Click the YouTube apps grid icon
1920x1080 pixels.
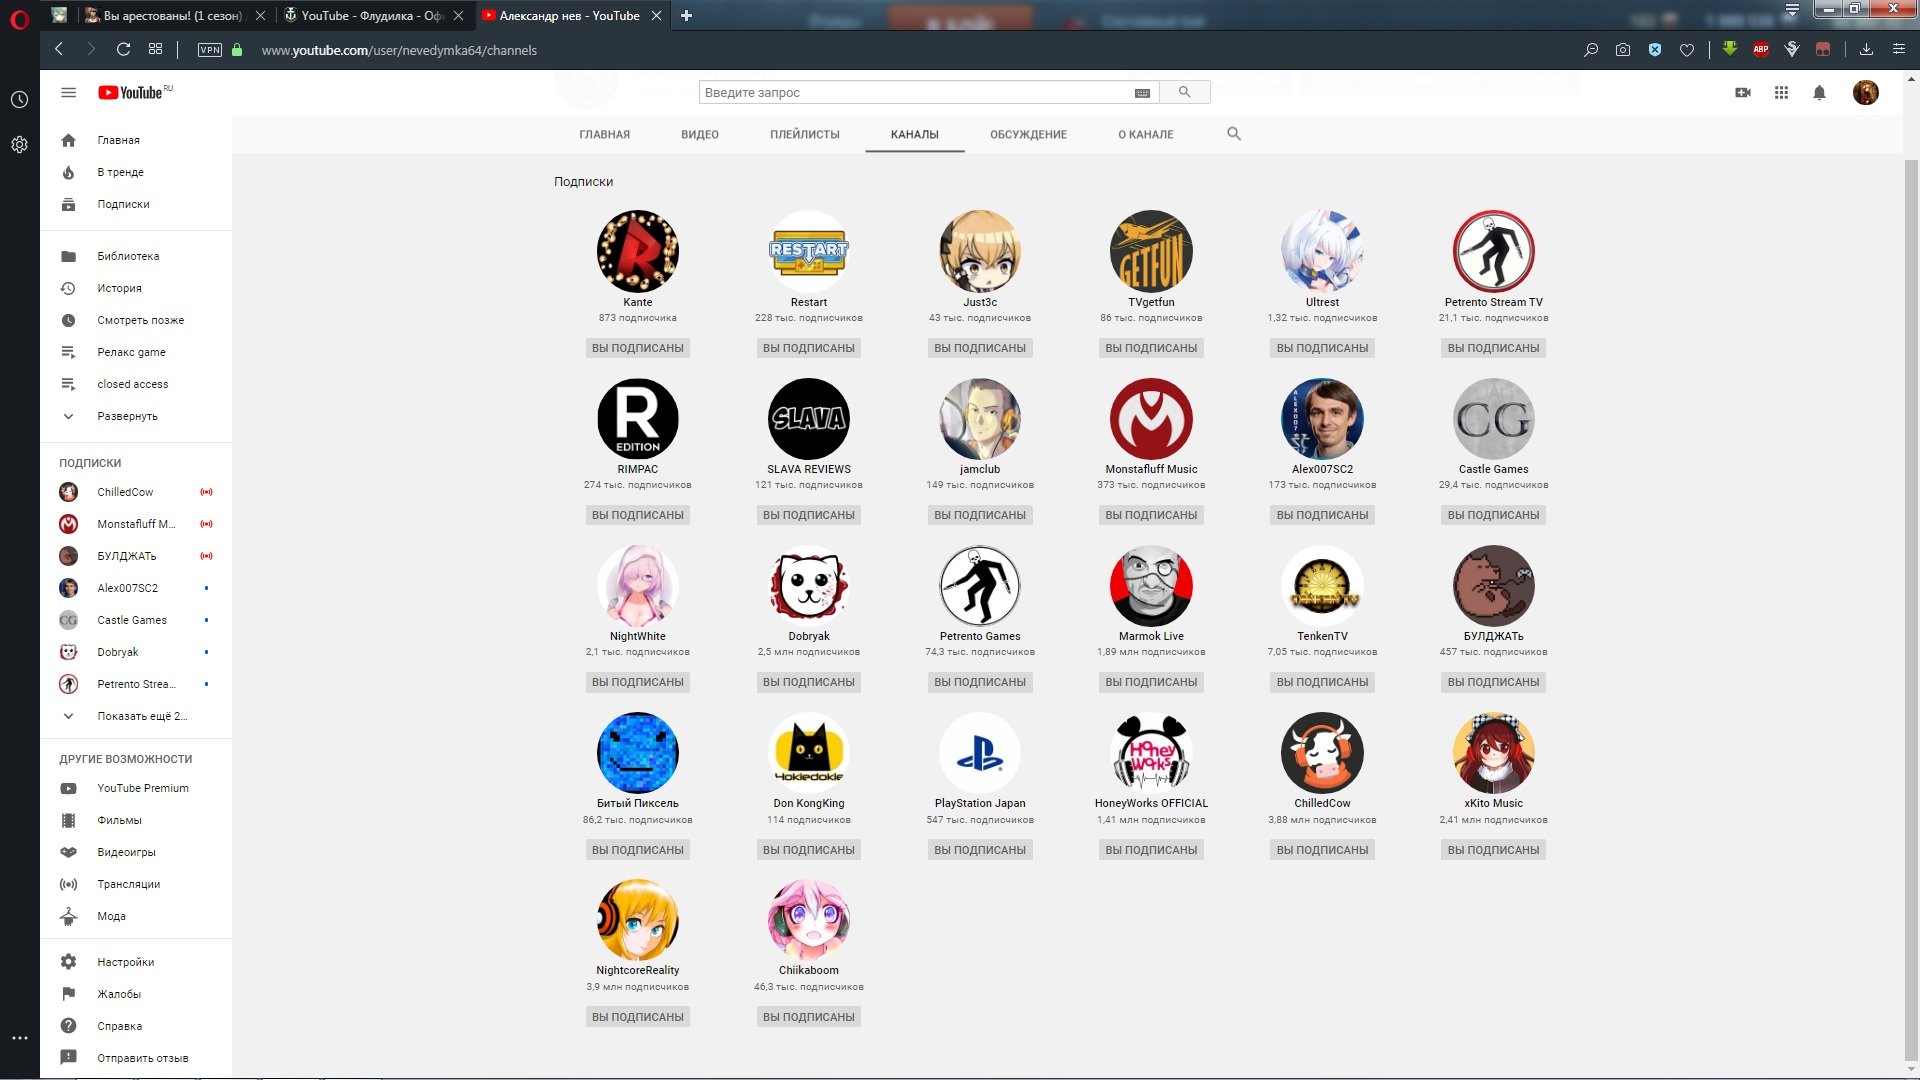(1781, 93)
